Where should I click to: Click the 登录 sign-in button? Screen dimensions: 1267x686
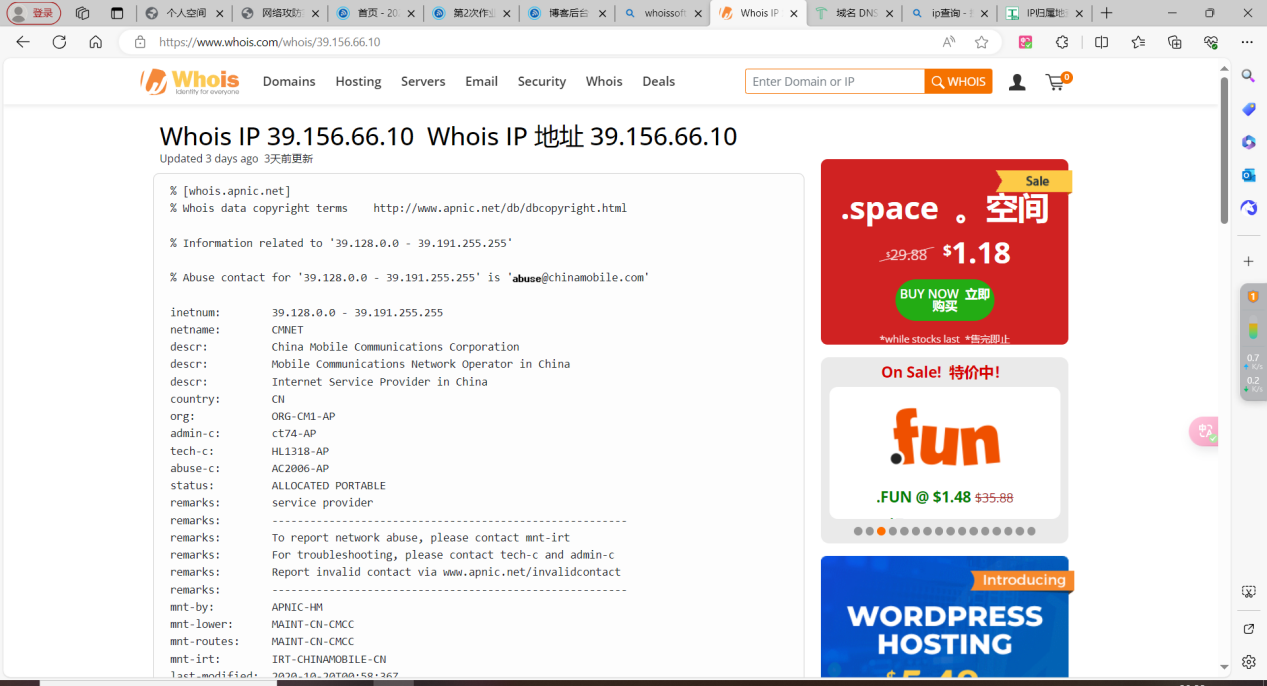pos(34,13)
